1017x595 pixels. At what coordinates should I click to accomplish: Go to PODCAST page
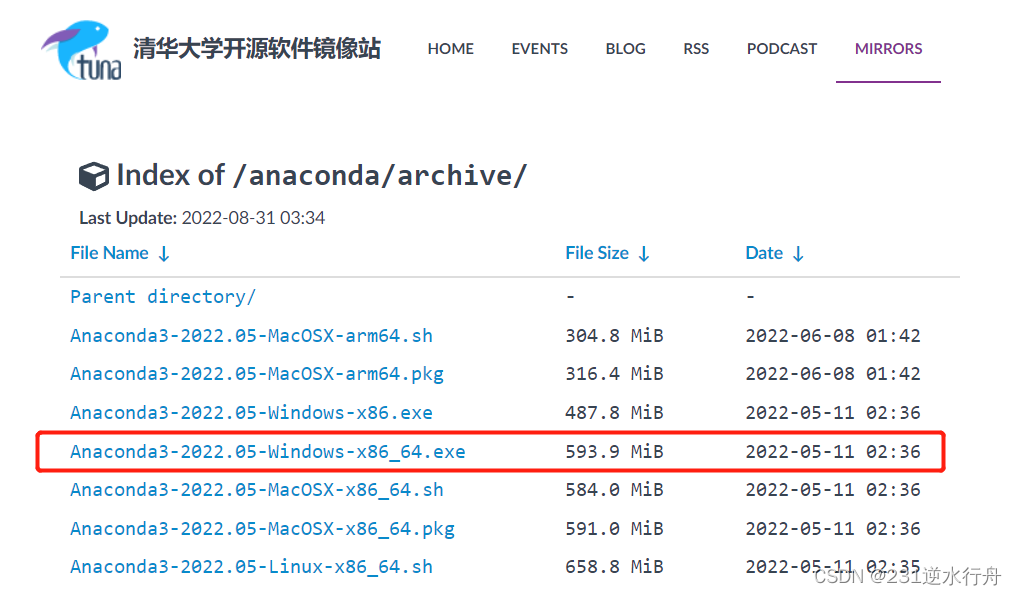[782, 49]
